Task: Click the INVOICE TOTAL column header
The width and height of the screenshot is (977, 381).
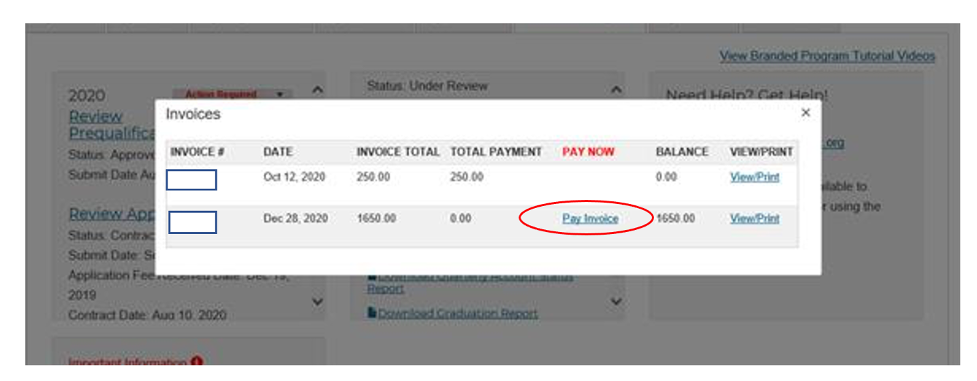Action: tap(398, 152)
